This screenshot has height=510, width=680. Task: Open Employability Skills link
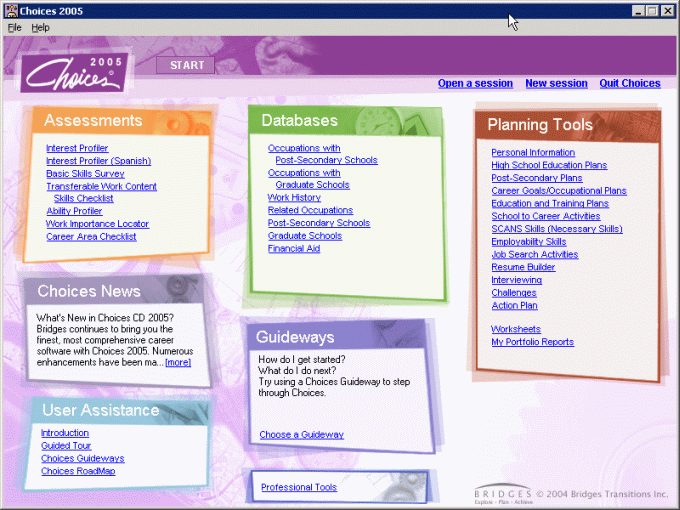click(529, 242)
